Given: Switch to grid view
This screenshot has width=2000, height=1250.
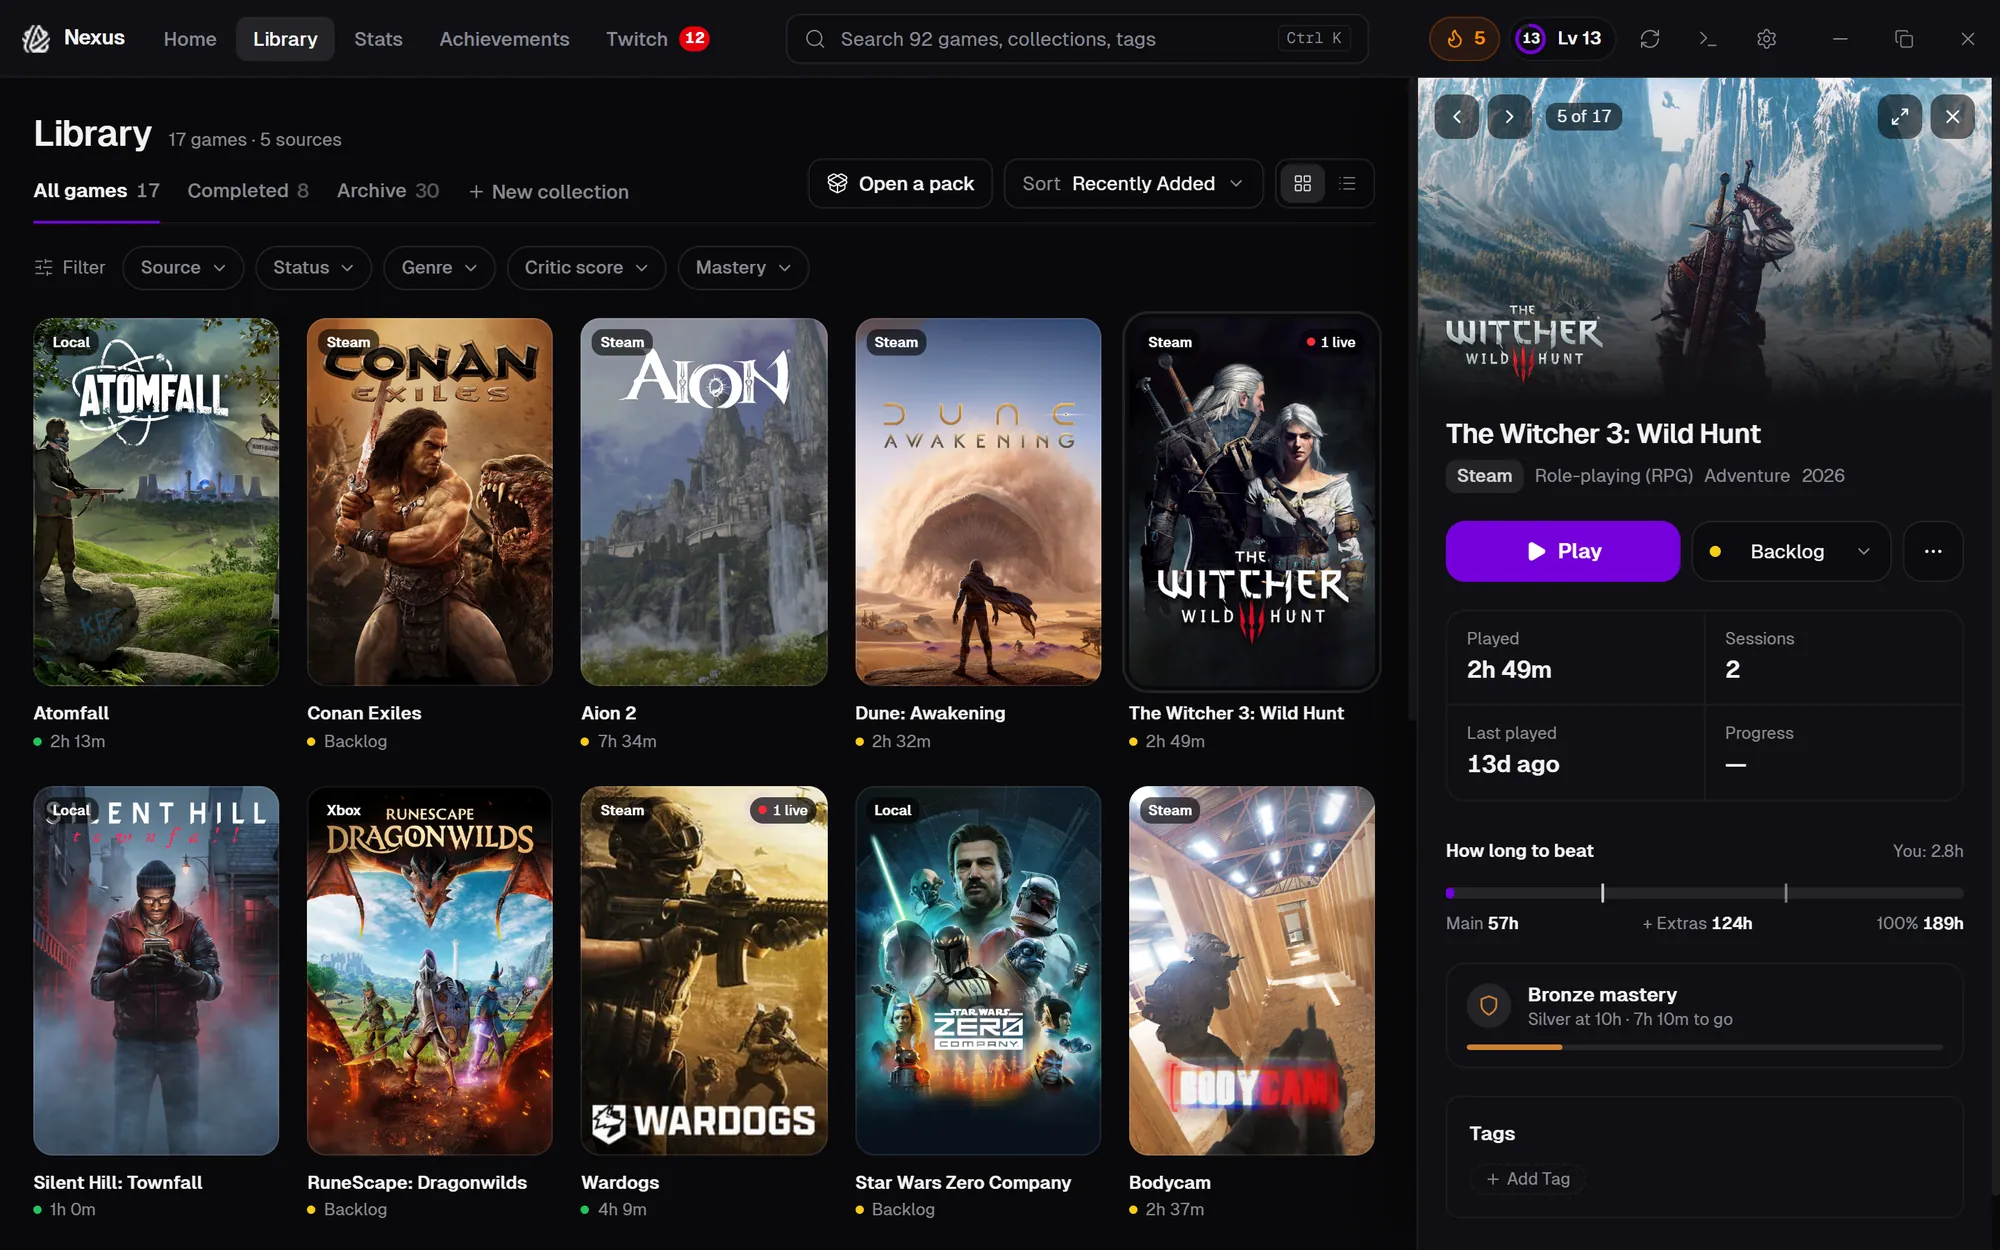Looking at the screenshot, I should [1302, 184].
